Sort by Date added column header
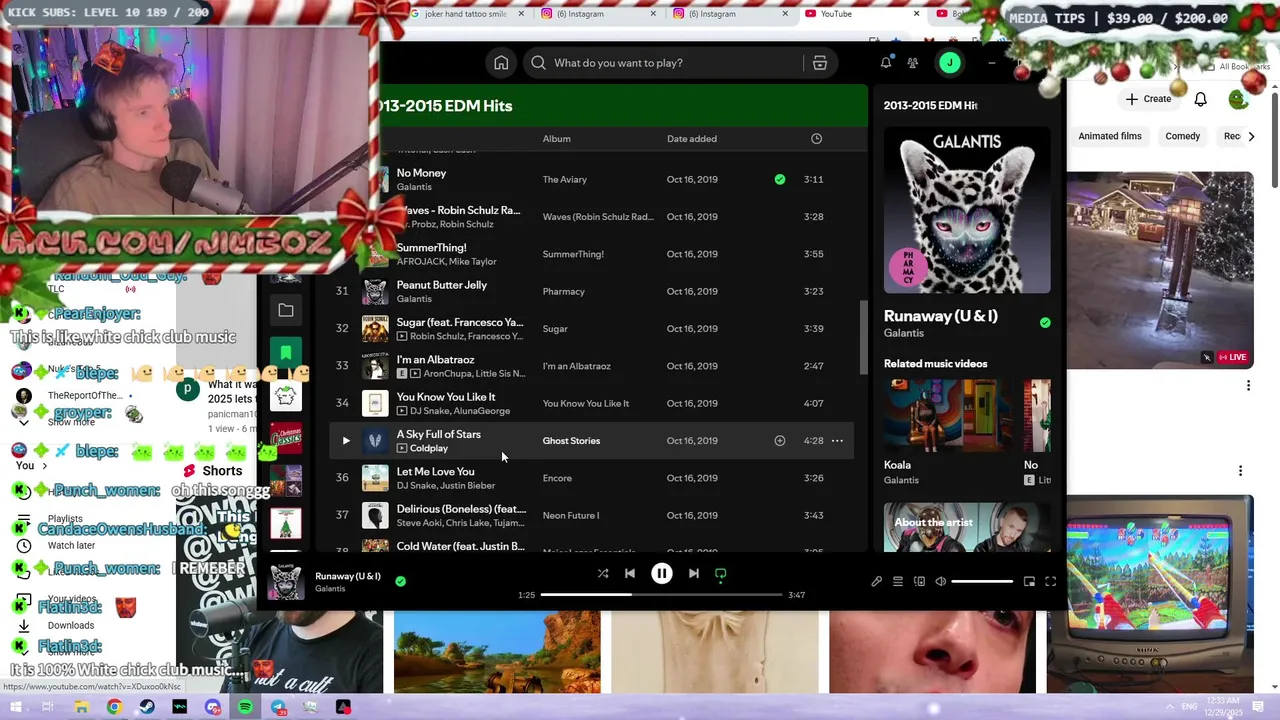Viewport: 1280px width, 720px height. pyautogui.click(x=692, y=139)
